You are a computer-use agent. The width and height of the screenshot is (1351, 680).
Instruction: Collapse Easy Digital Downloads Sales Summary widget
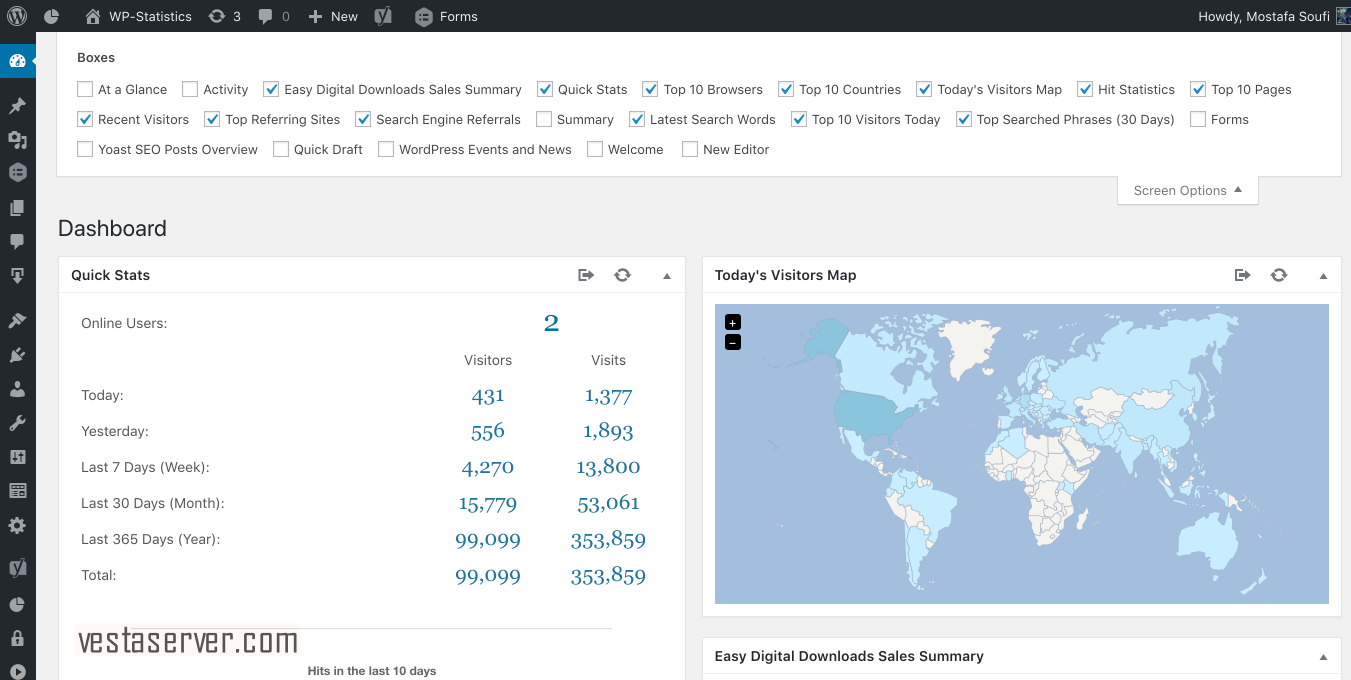(1323, 657)
